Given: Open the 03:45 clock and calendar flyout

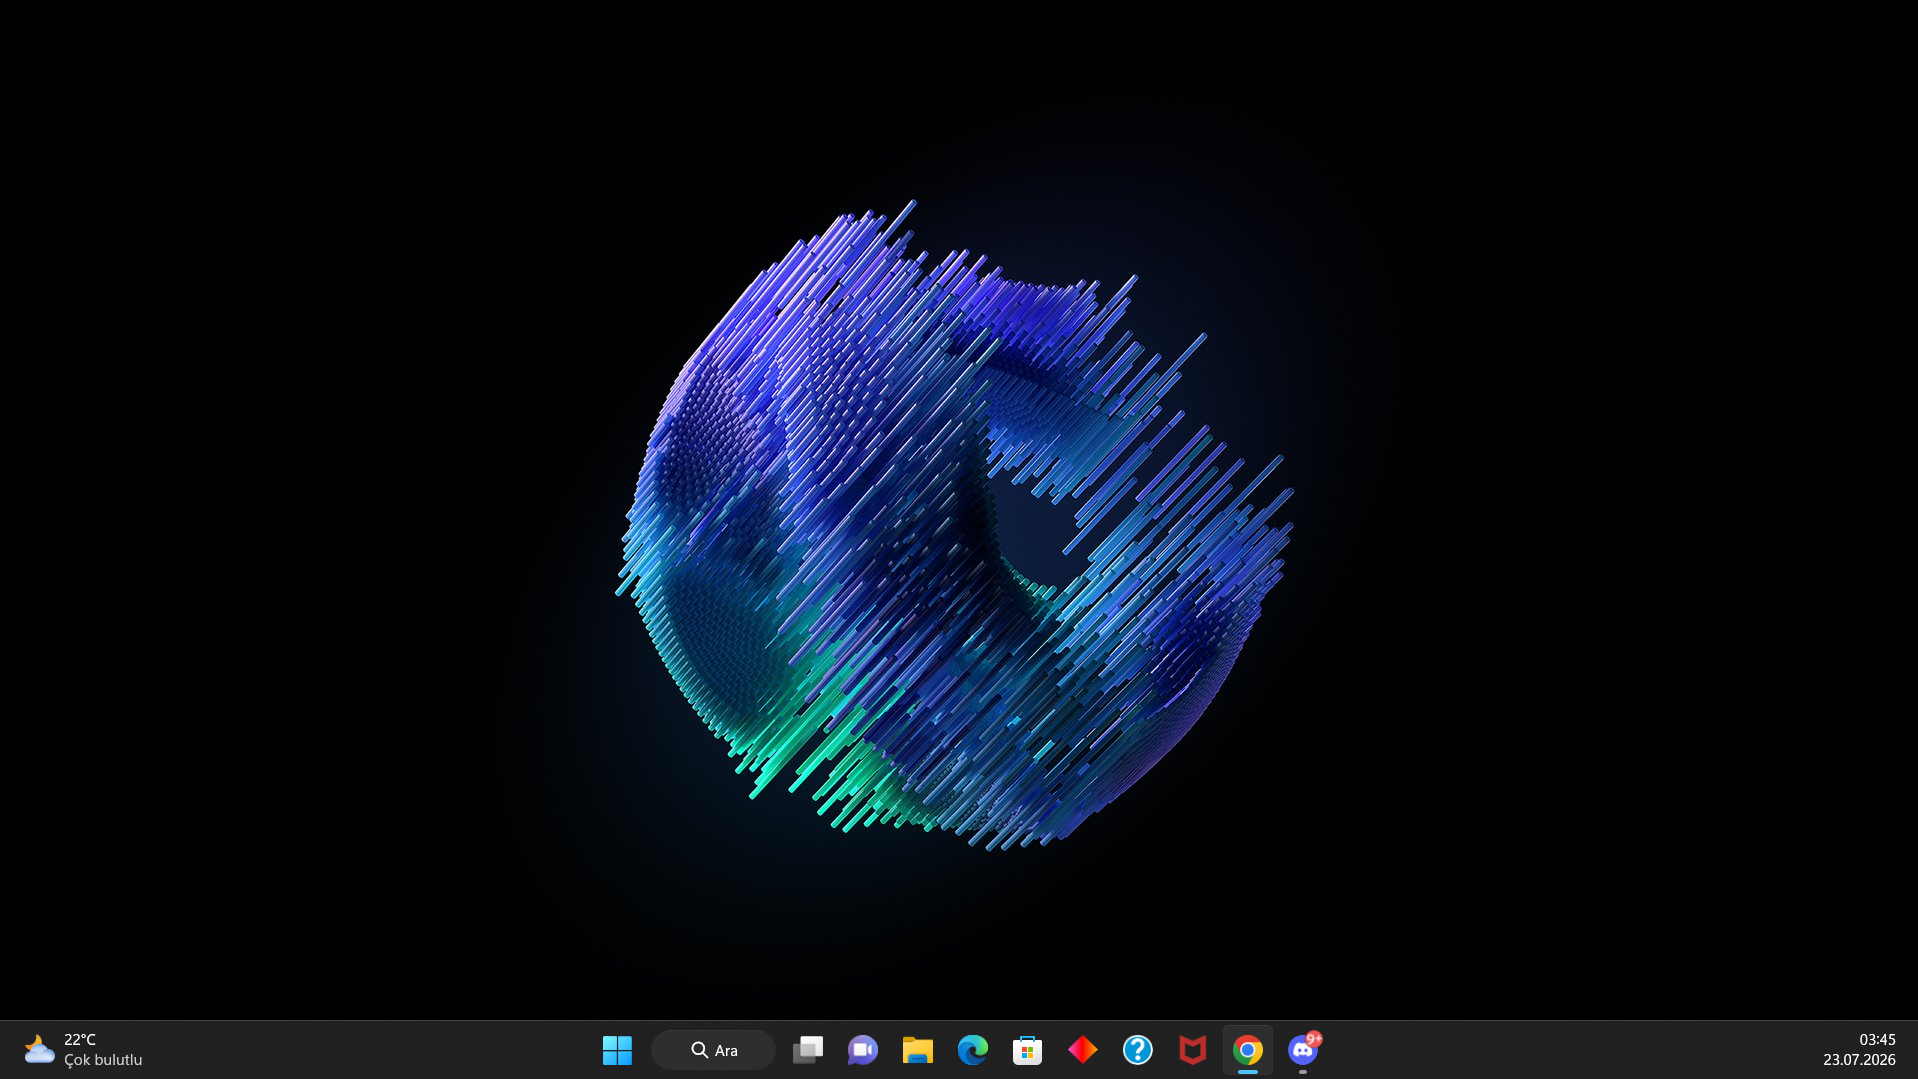Looking at the screenshot, I should 1859,1050.
